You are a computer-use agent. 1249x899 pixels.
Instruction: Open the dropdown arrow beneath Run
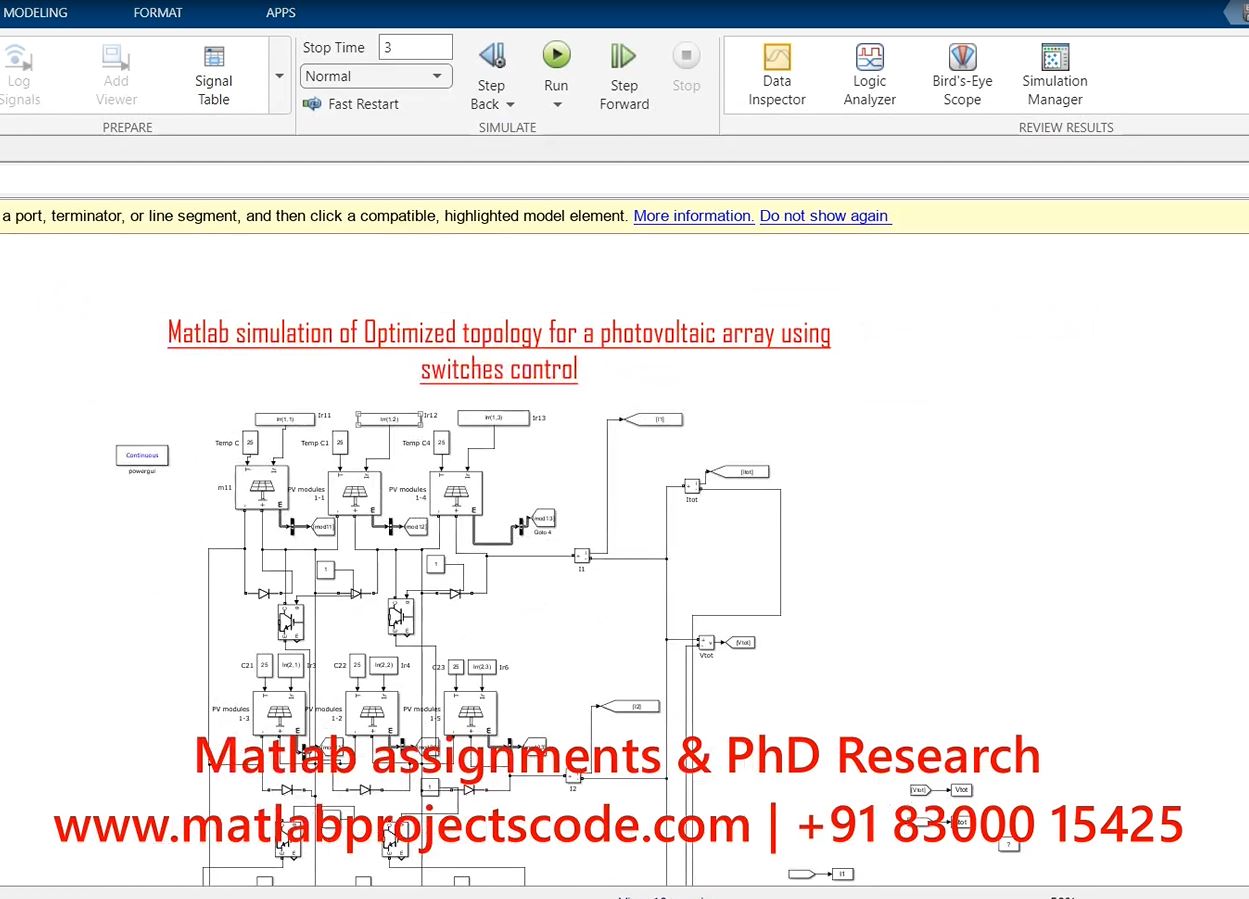coord(556,104)
